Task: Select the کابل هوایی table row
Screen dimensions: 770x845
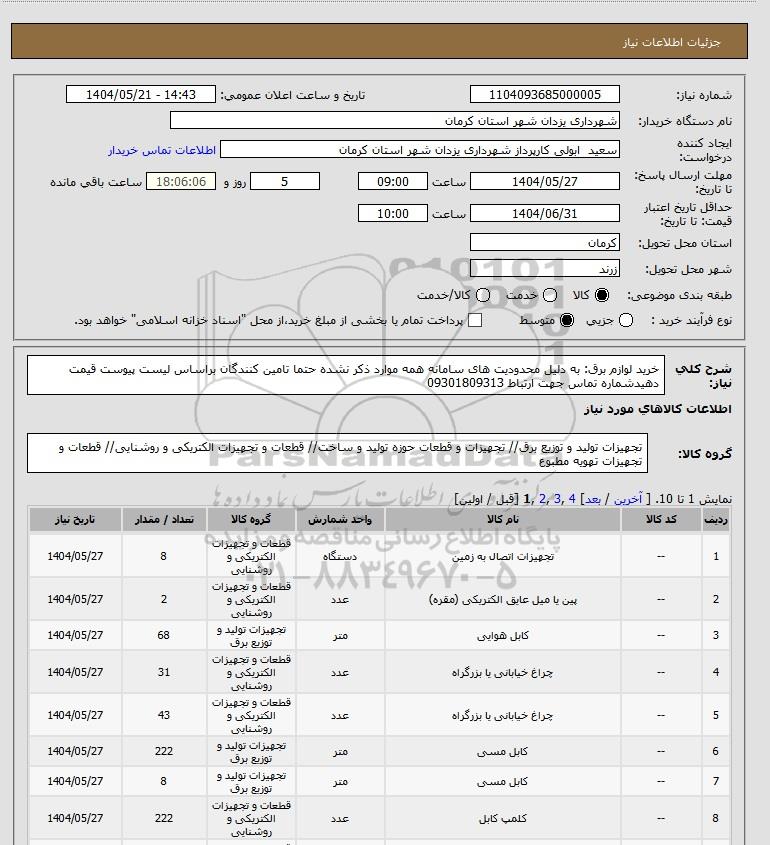Action: (379, 635)
